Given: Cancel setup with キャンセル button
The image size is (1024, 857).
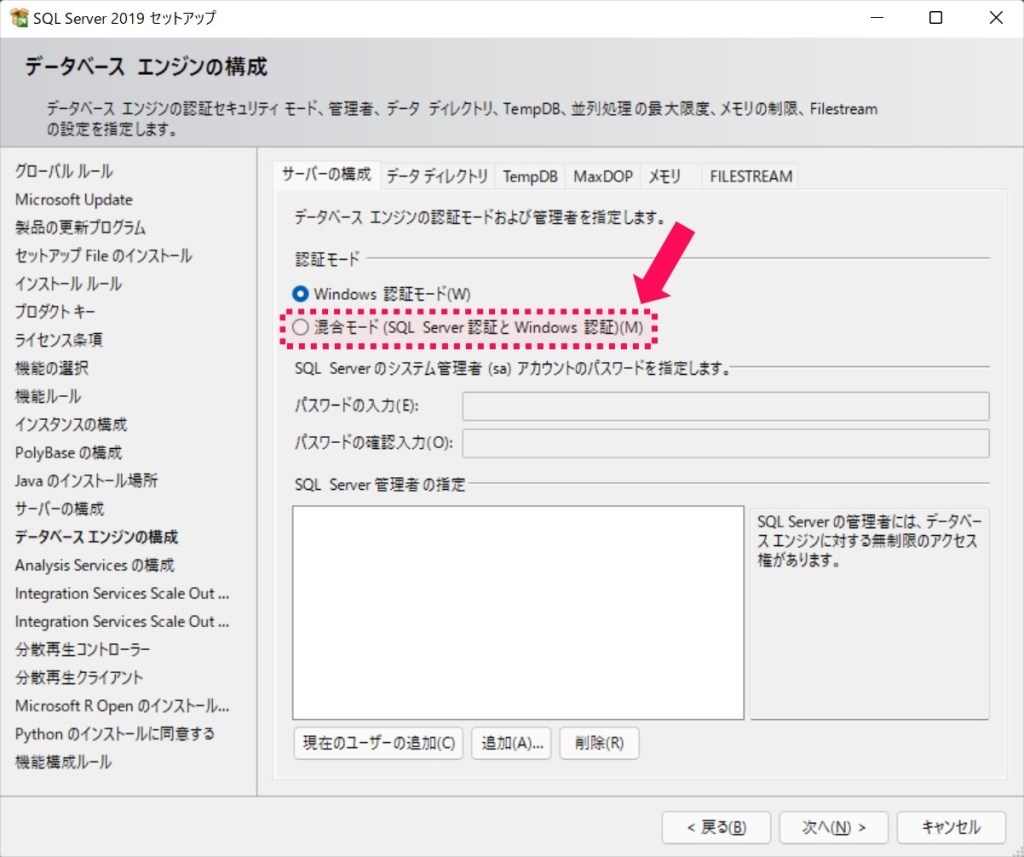Looking at the screenshot, I should coord(952,828).
